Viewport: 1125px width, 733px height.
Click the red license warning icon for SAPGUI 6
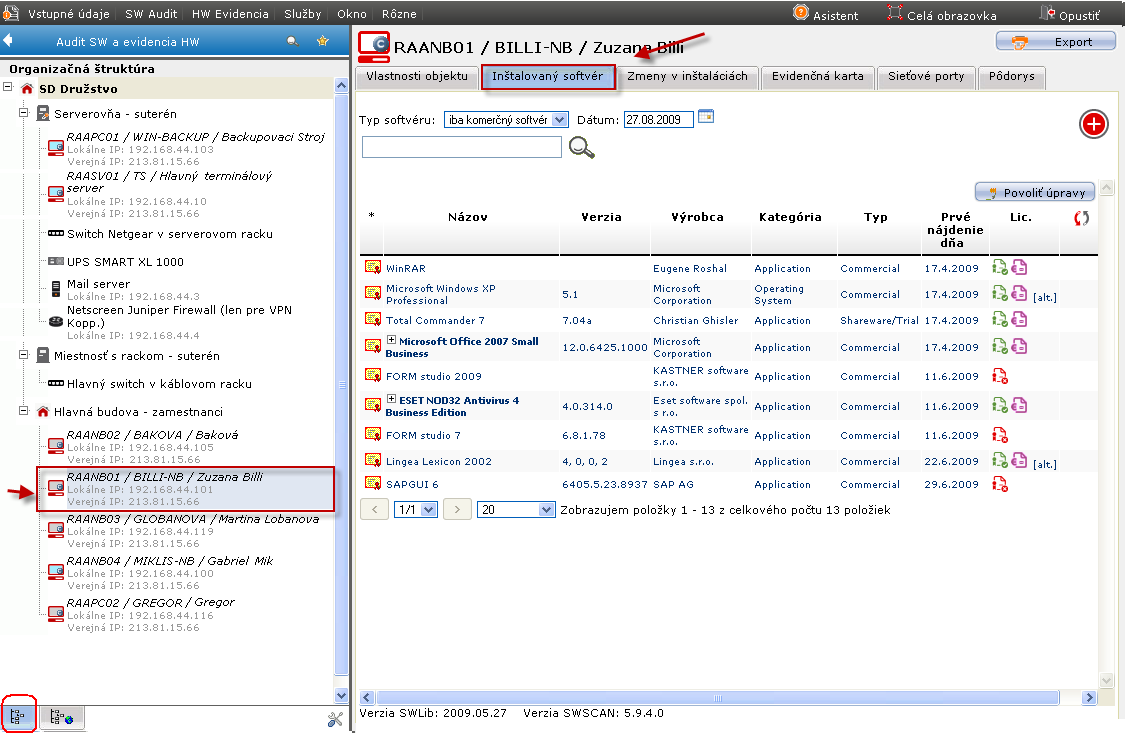tap(999, 484)
